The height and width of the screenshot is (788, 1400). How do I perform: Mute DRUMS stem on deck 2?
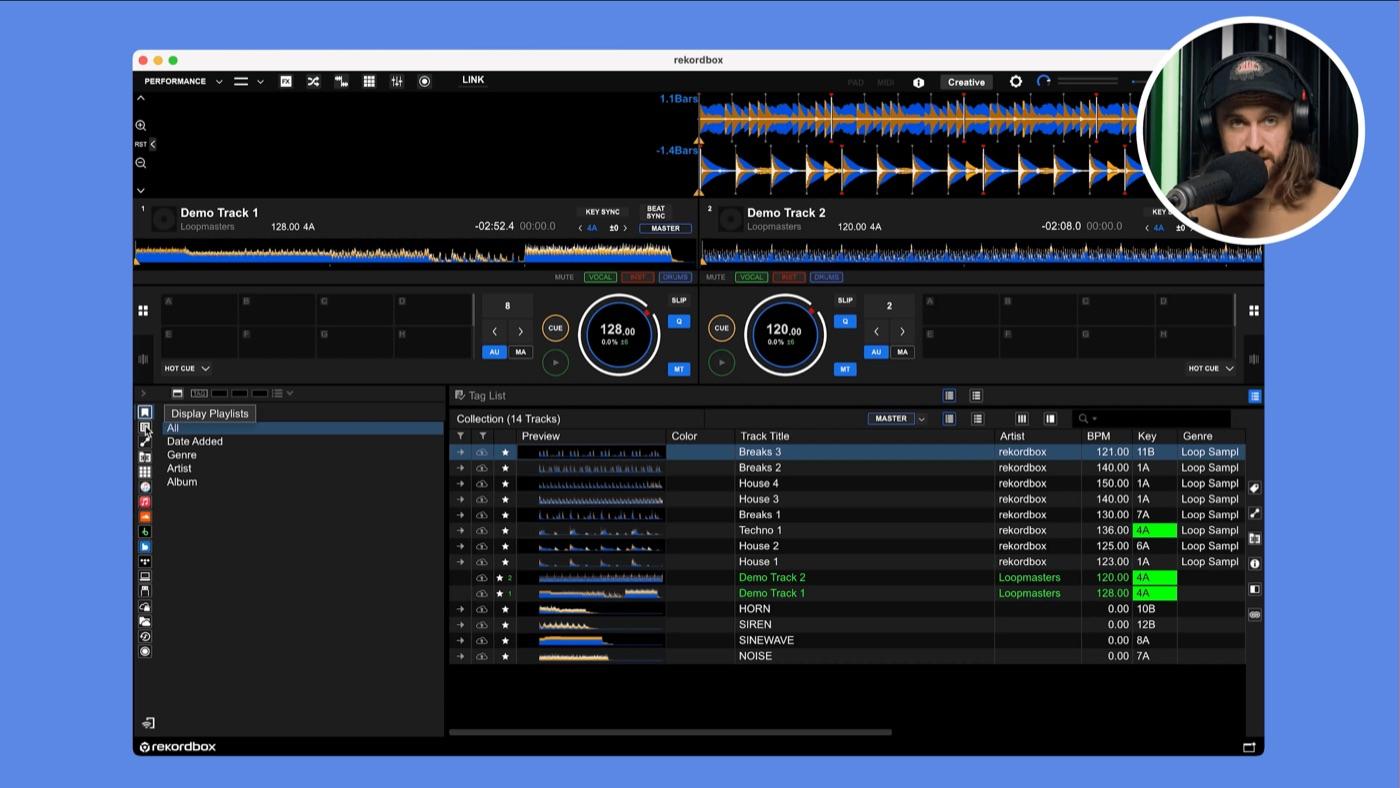coord(826,277)
